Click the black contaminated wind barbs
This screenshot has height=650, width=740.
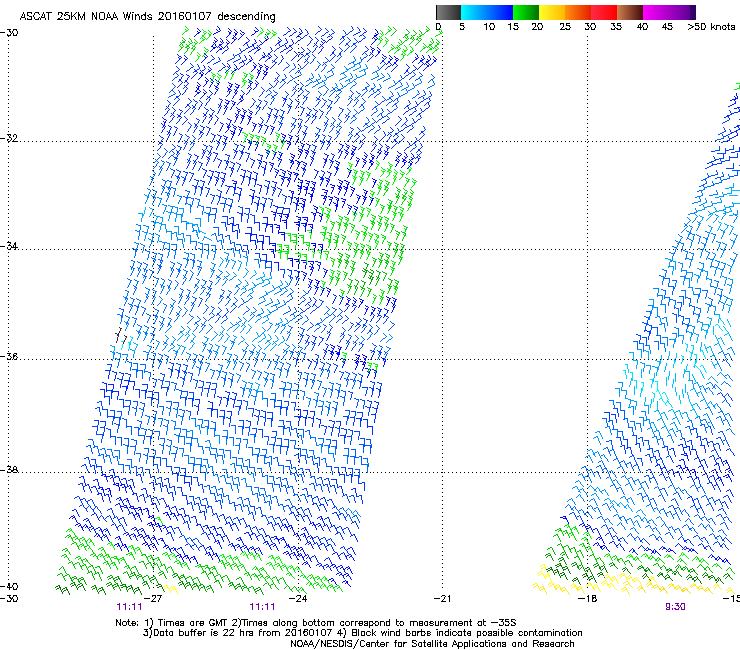pyautogui.click(x=121, y=336)
